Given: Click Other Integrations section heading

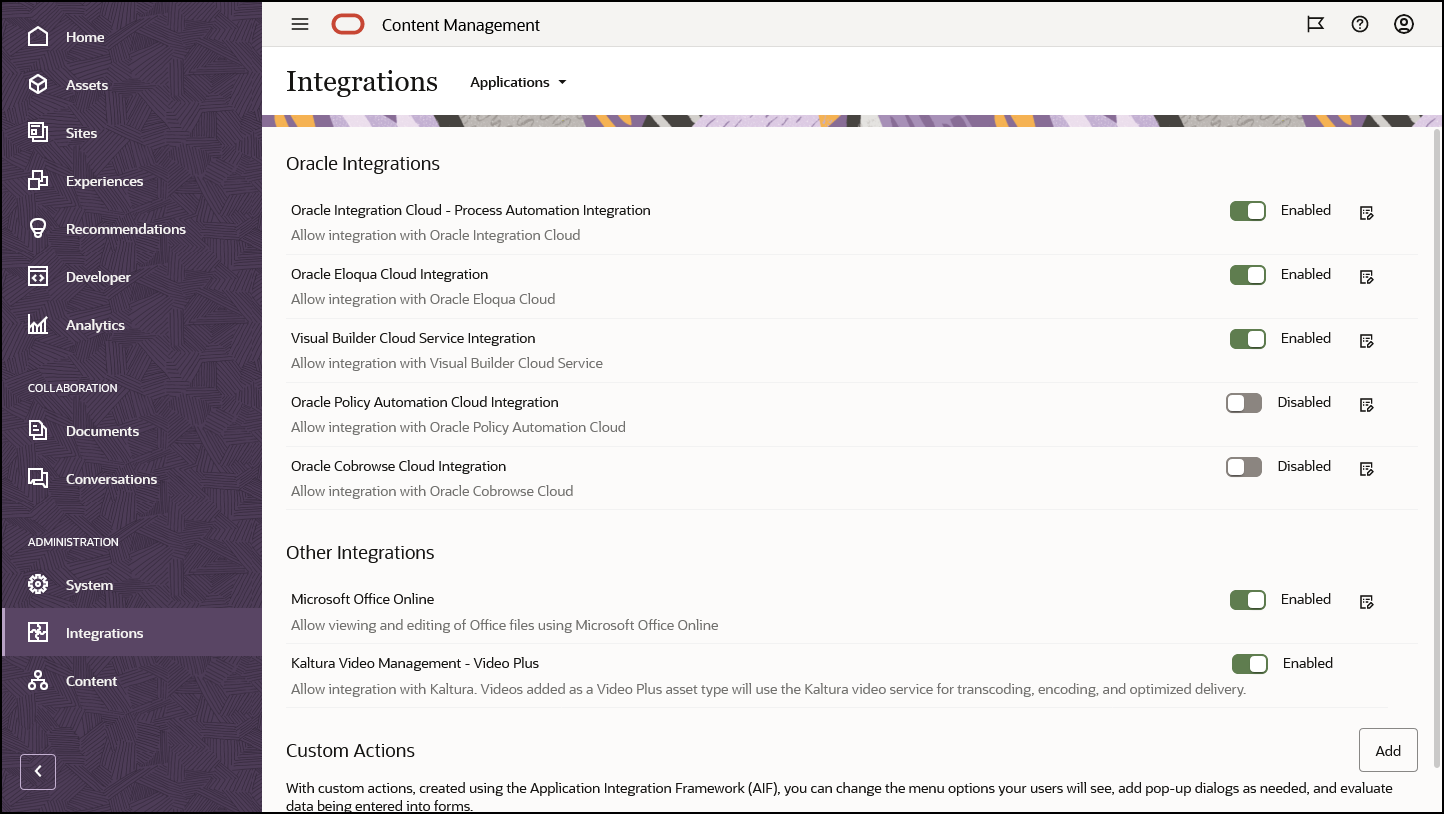Looking at the screenshot, I should click(x=360, y=552).
